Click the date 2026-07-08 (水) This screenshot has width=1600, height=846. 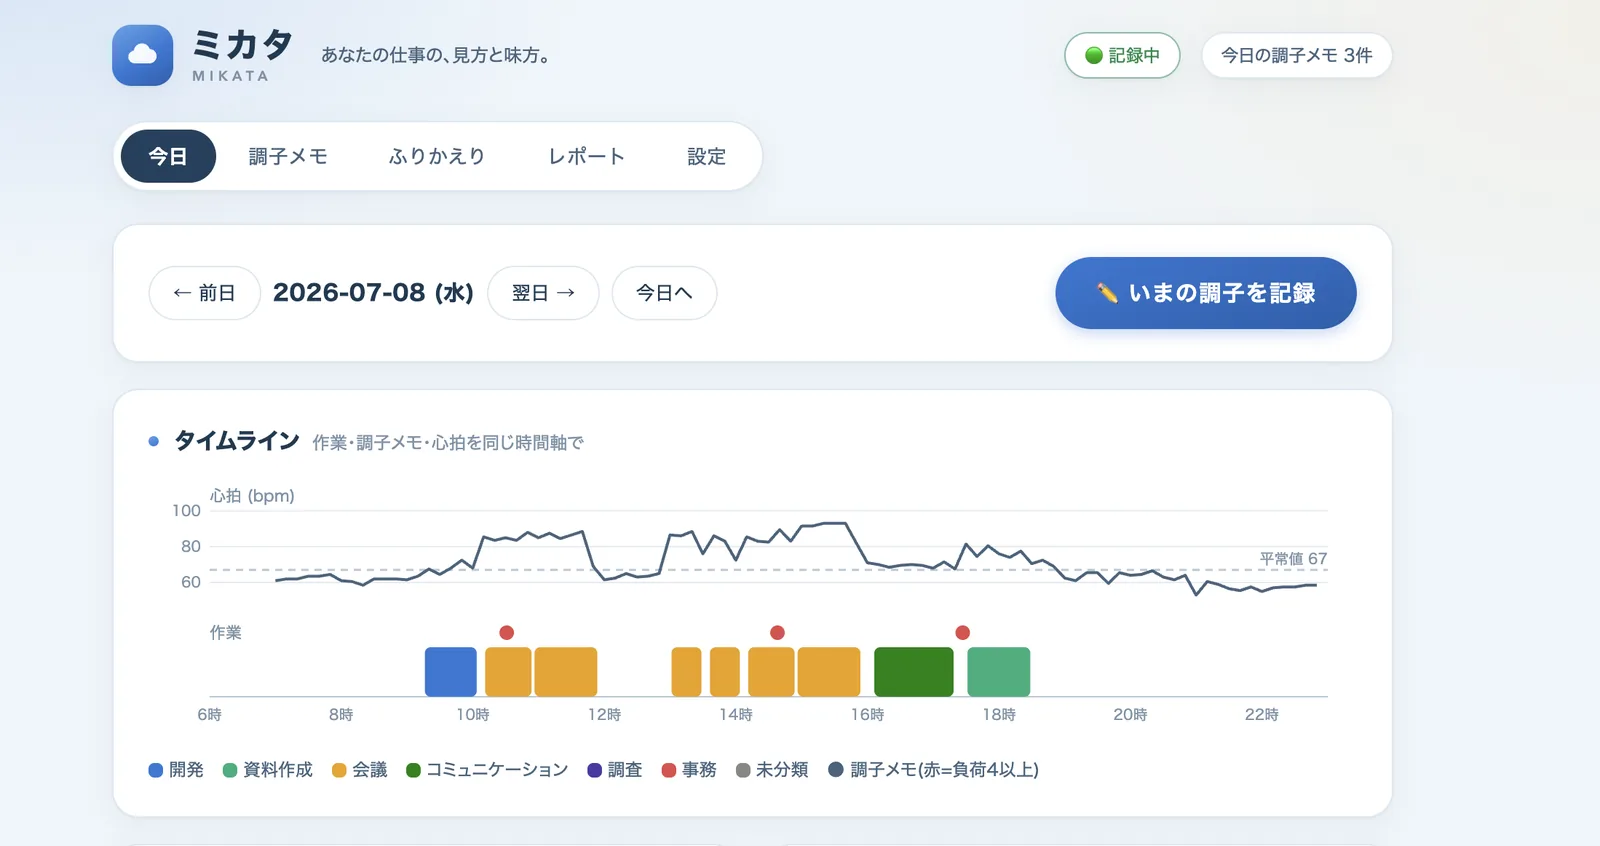click(373, 292)
